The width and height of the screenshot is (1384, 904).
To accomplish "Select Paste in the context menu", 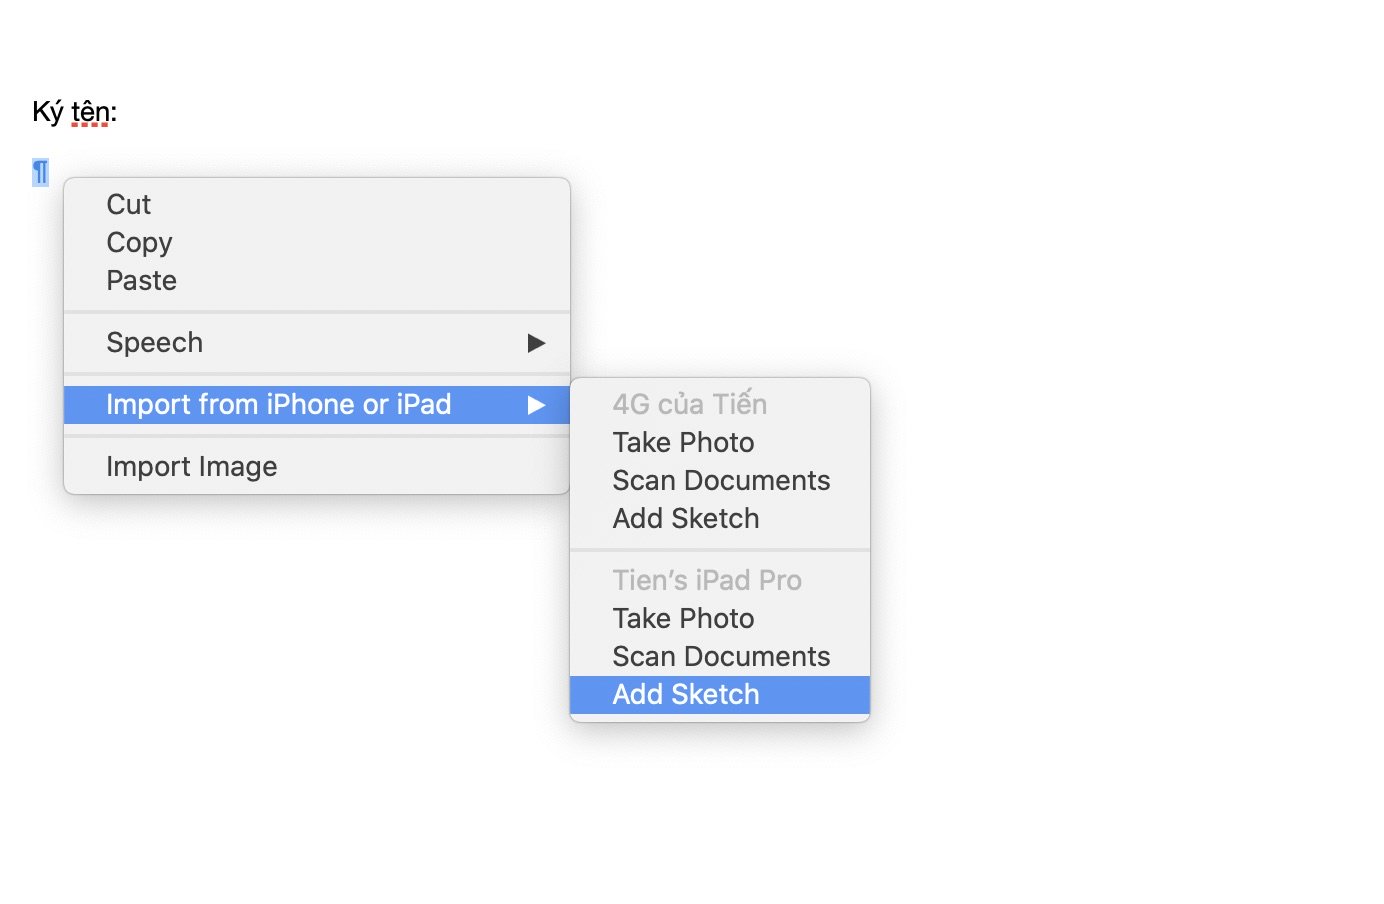I will pyautogui.click(x=316, y=280).
